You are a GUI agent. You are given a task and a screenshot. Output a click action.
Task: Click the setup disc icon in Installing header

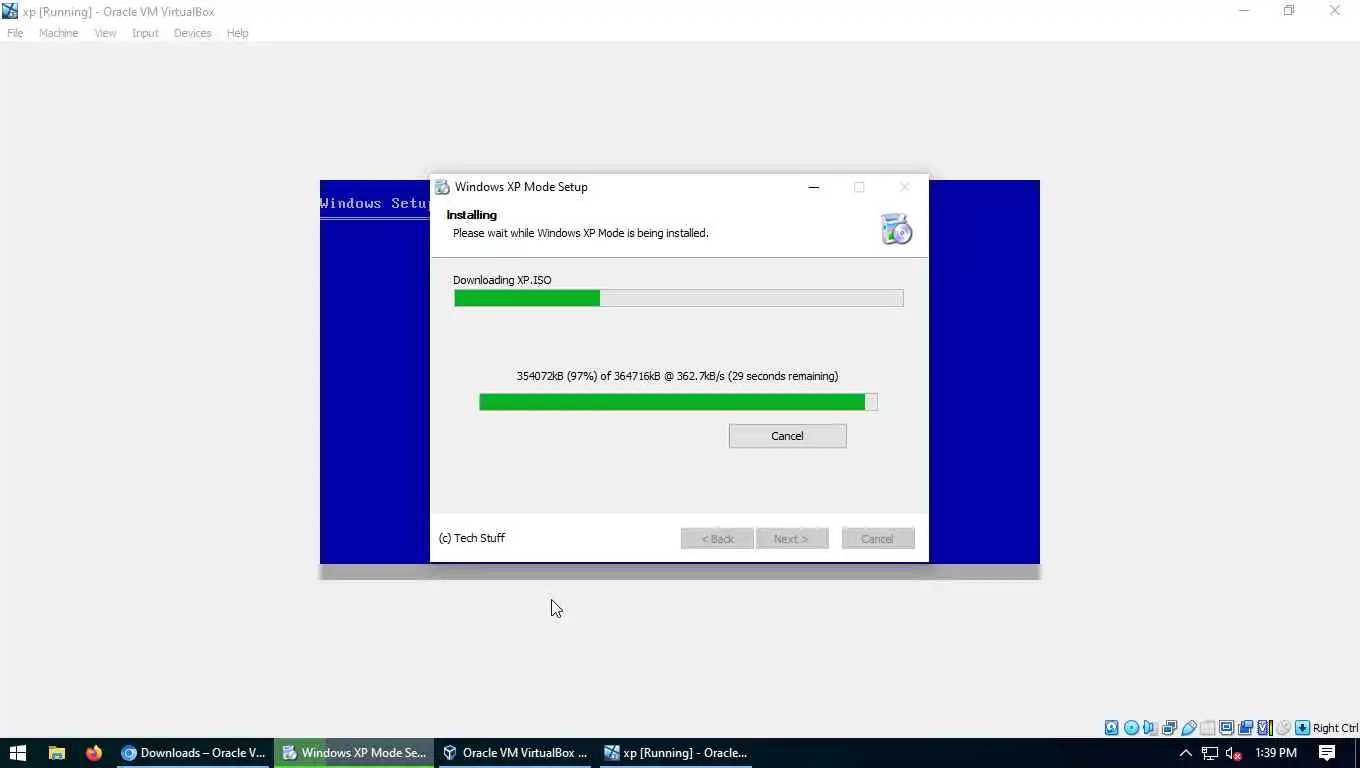pyautogui.click(x=896, y=229)
